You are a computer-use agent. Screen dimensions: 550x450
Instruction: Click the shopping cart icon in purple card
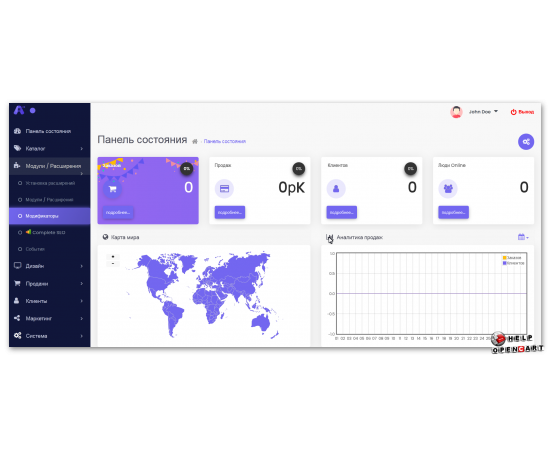(x=113, y=189)
